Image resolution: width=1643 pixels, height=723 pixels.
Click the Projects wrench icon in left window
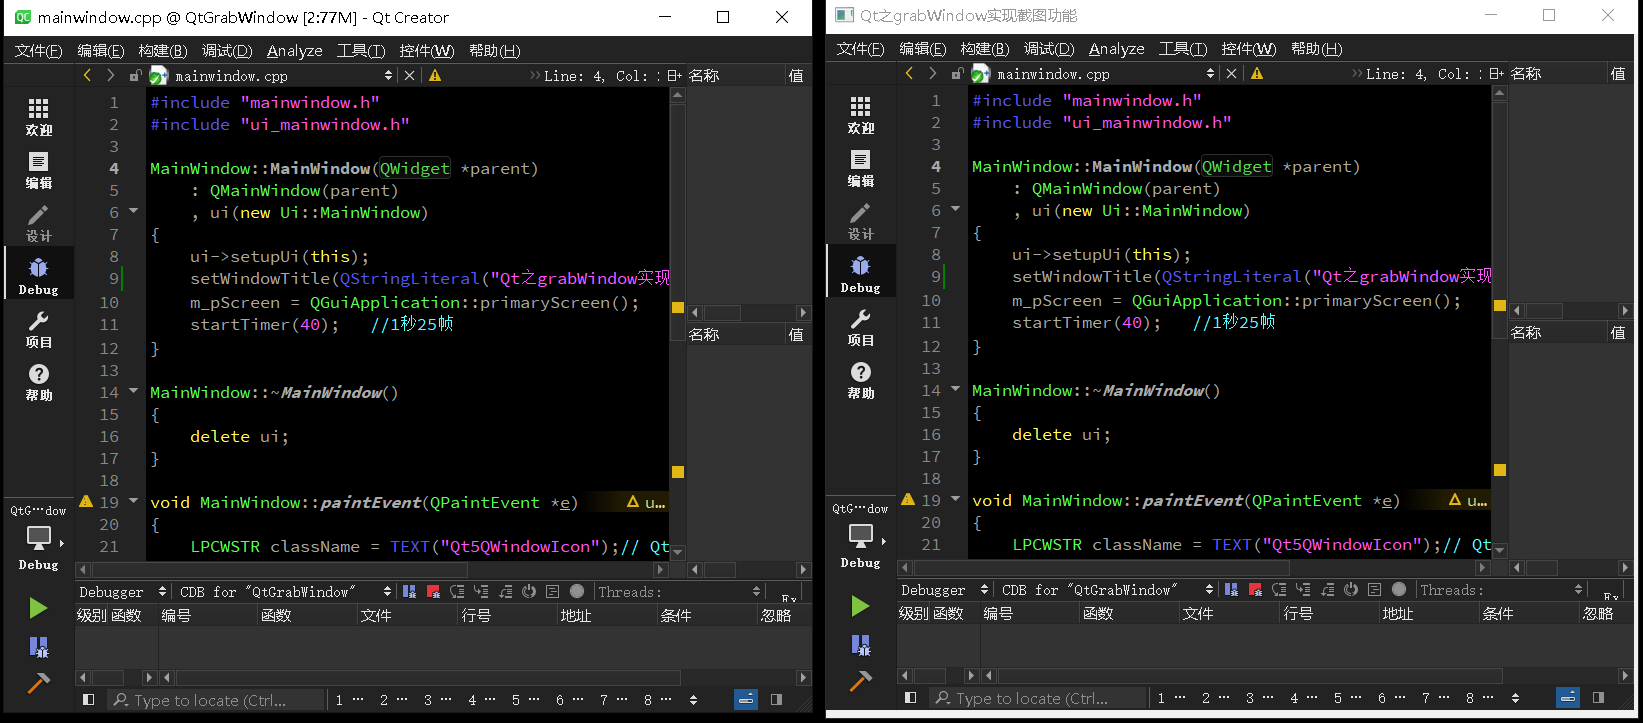tap(38, 328)
